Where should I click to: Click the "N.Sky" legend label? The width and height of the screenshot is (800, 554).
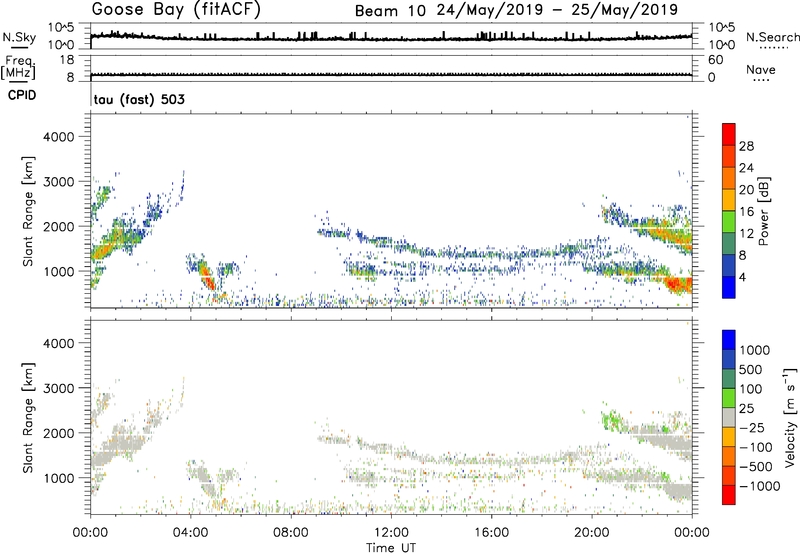click(19, 37)
